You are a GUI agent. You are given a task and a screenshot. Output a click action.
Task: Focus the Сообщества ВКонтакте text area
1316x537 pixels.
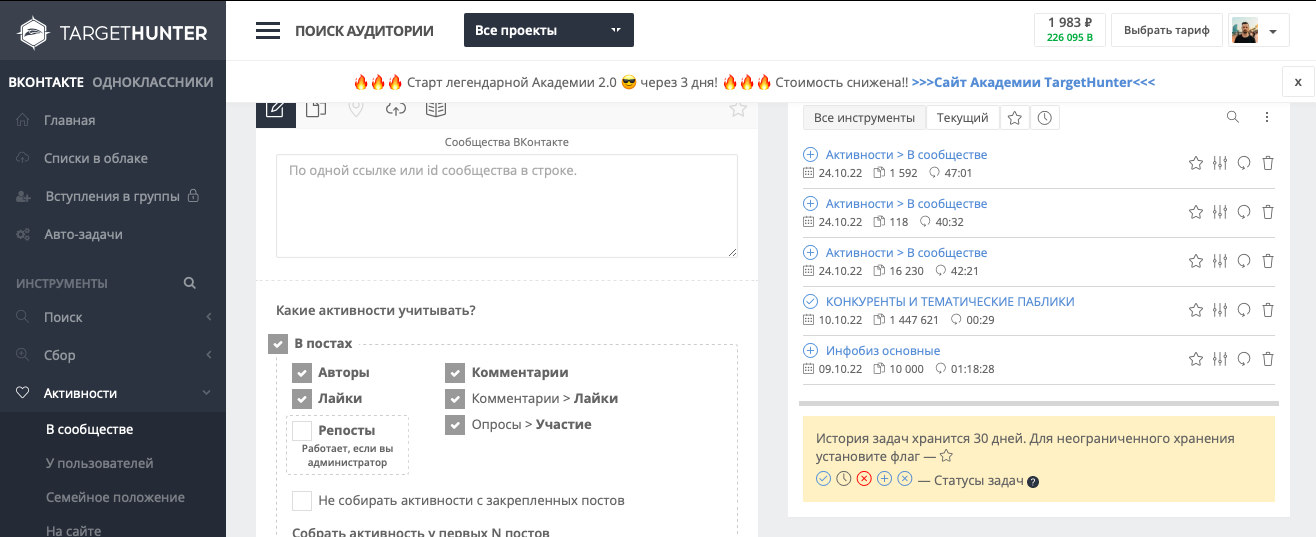(x=507, y=206)
